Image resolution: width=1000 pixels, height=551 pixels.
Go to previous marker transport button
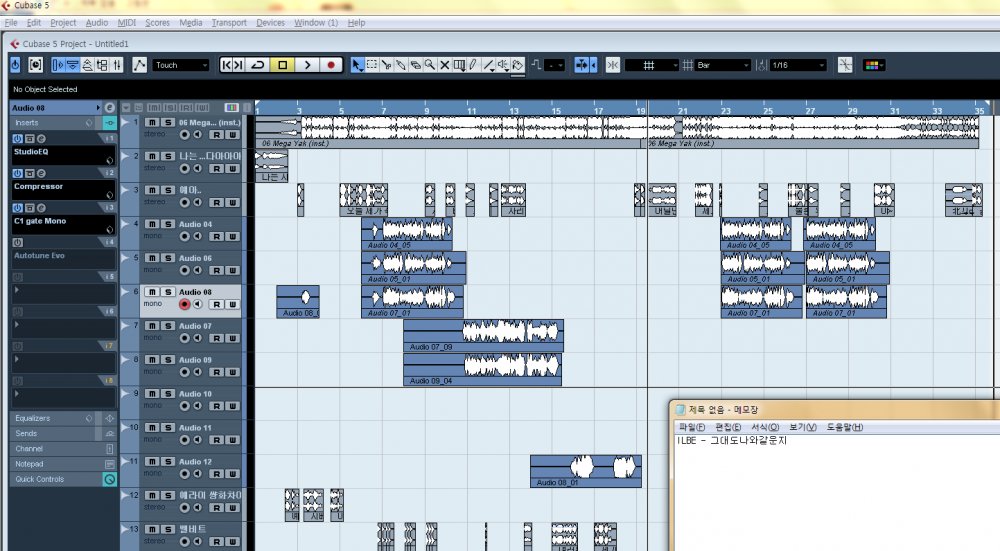[x=226, y=65]
